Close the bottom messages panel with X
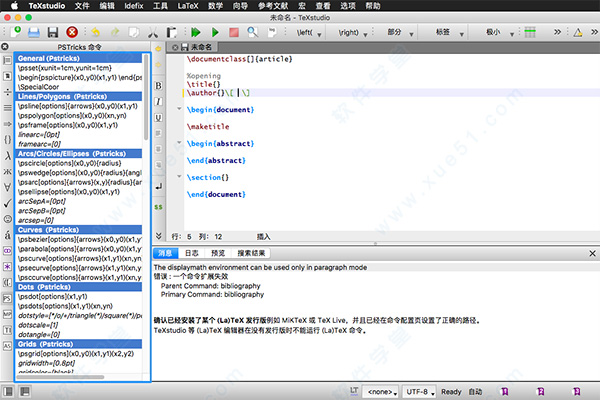This screenshot has height=400, width=600. pyautogui.click(x=592, y=253)
